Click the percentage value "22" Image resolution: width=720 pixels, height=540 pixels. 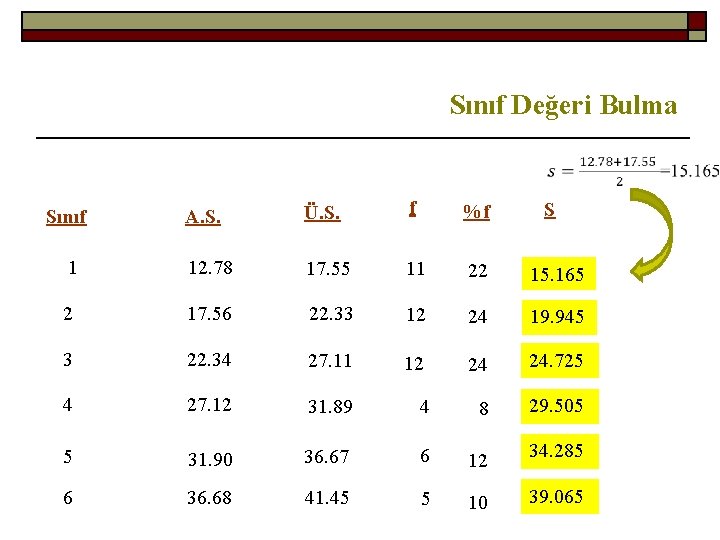[478, 270]
